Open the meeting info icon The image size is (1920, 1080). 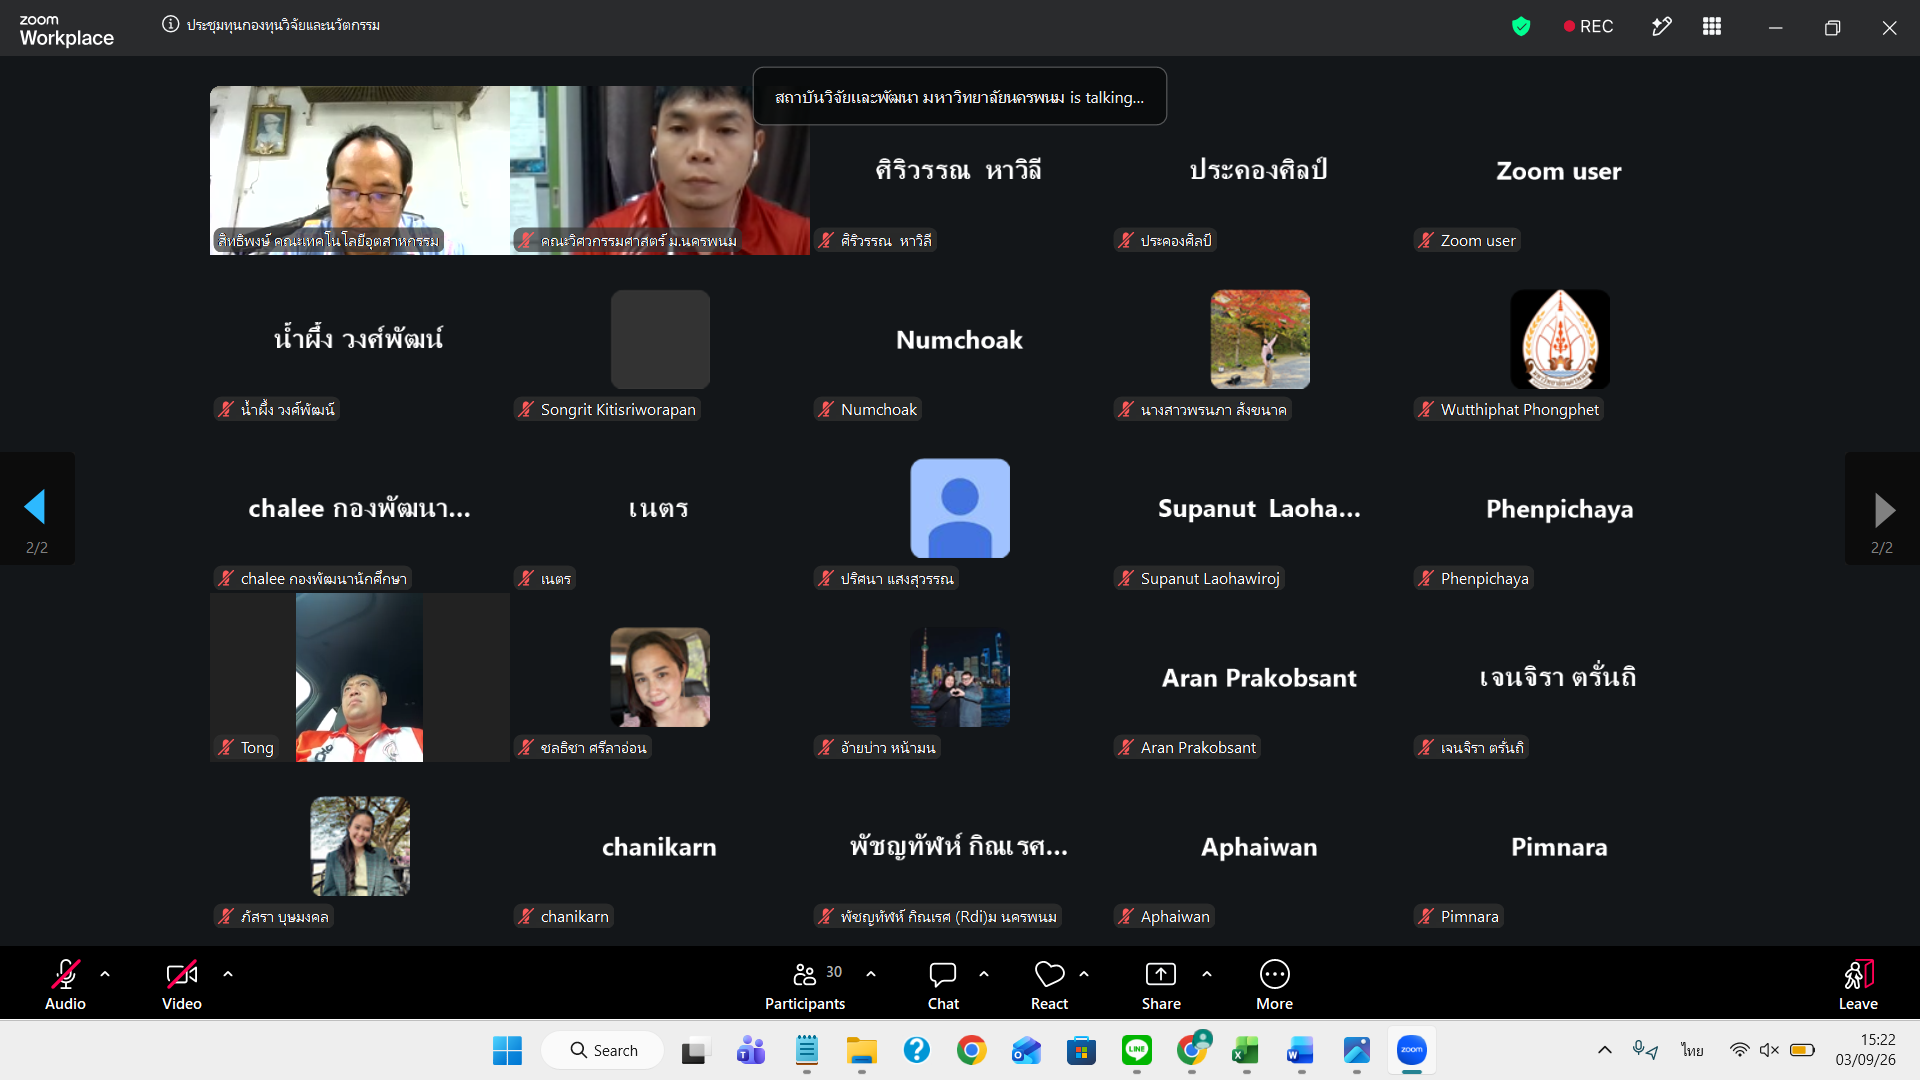pyautogui.click(x=170, y=25)
